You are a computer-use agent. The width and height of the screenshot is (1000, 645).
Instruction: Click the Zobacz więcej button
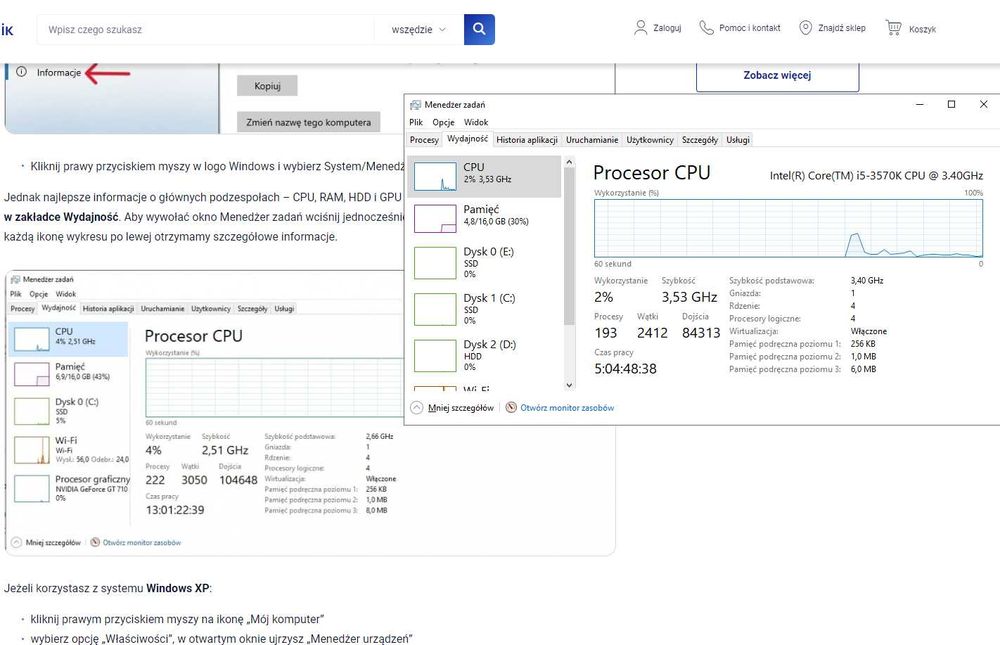777,75
